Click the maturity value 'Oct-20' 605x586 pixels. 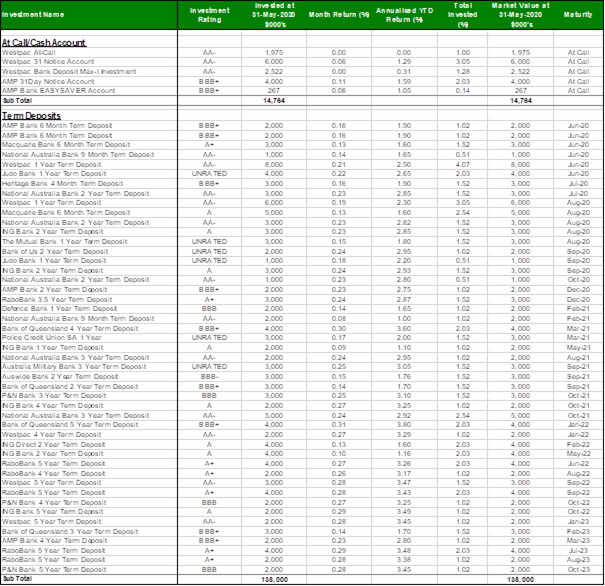tap(578, 280)
